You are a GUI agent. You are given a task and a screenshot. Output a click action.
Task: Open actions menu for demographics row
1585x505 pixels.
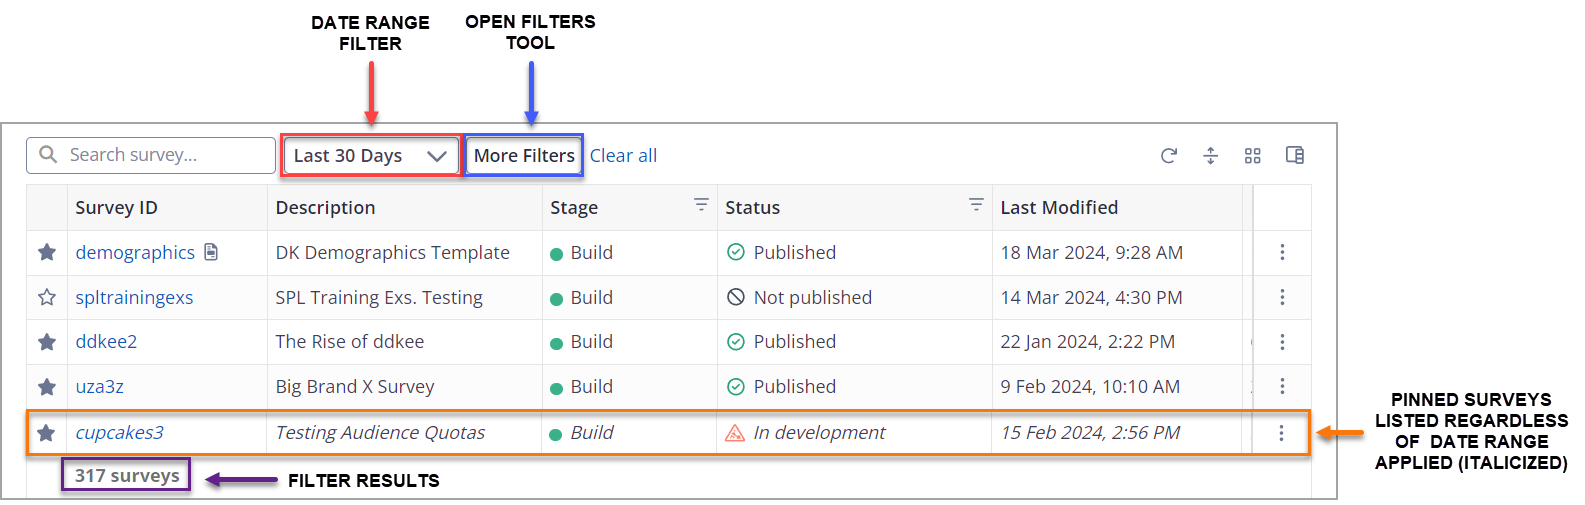(1282, 252)
